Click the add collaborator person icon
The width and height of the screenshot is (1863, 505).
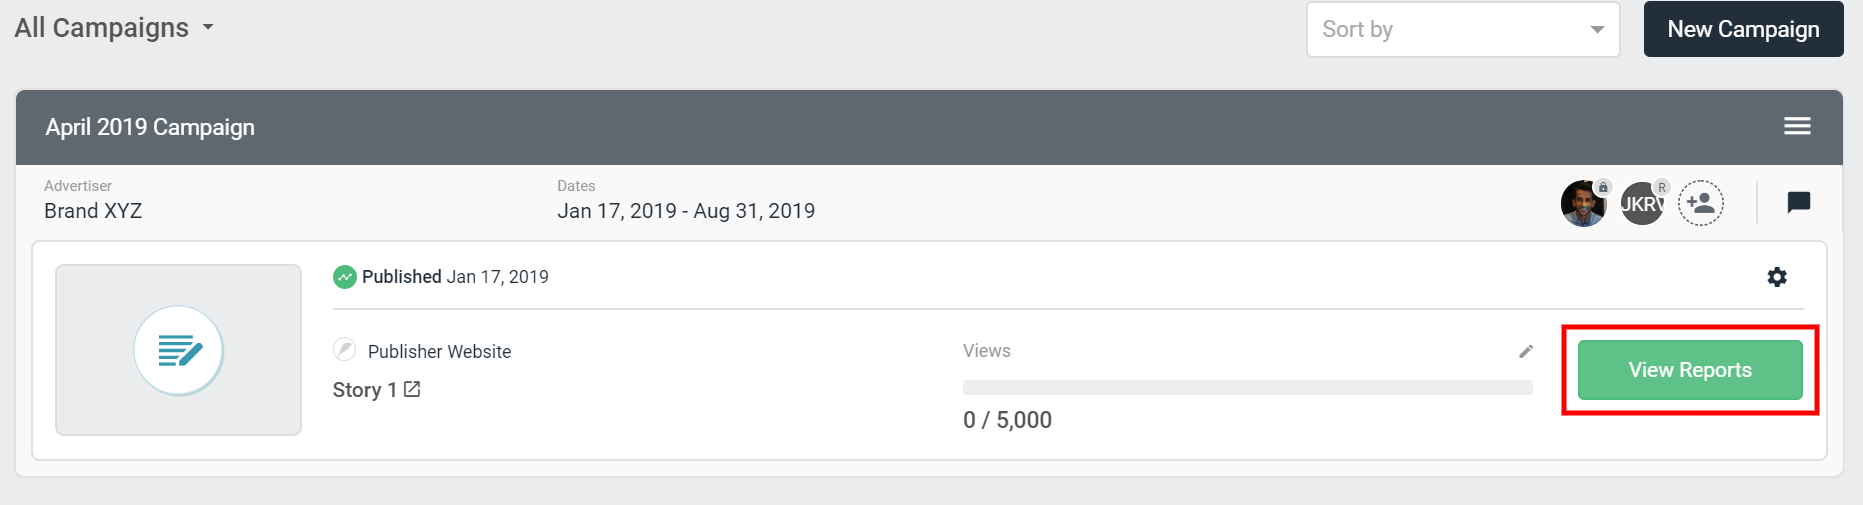[1700, 203]
